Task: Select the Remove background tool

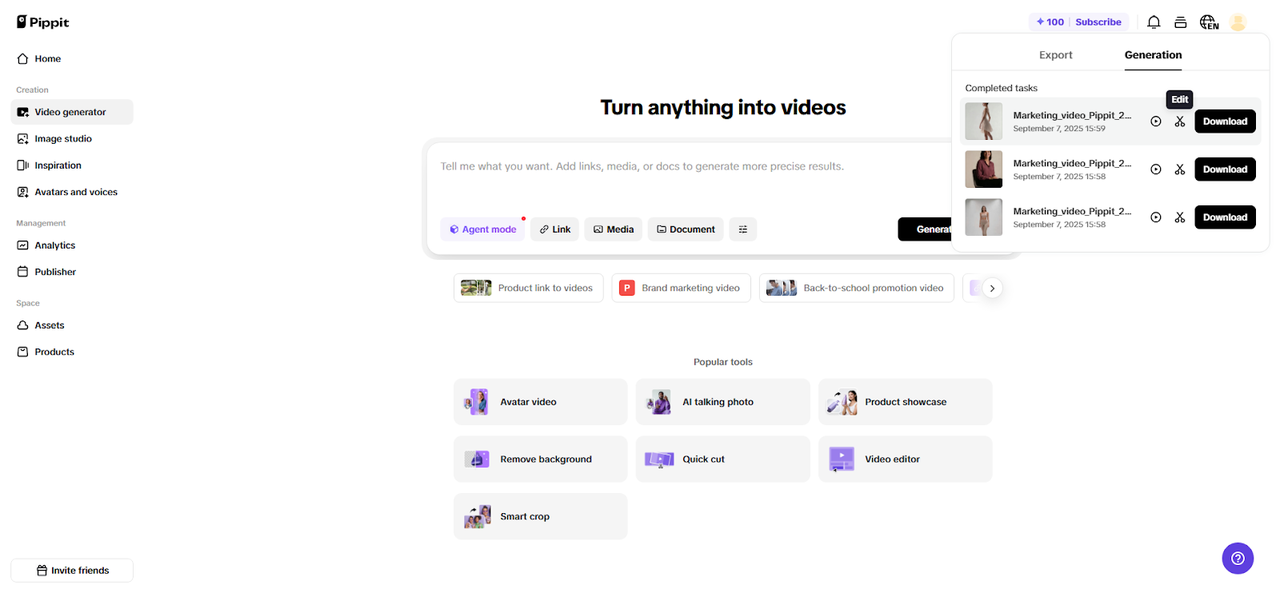Action: click(540, 458)
